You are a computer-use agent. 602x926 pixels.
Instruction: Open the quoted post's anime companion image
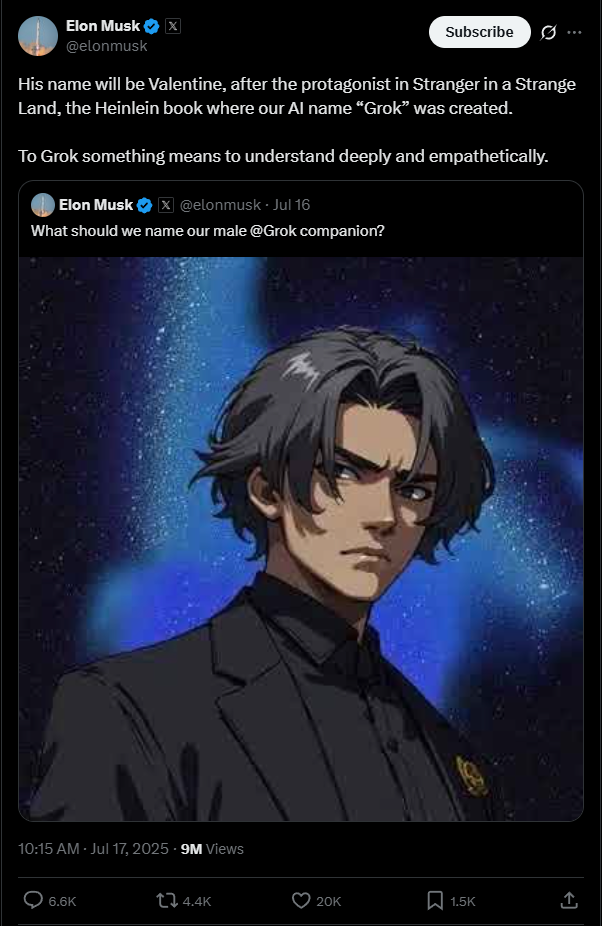[301, 539]
